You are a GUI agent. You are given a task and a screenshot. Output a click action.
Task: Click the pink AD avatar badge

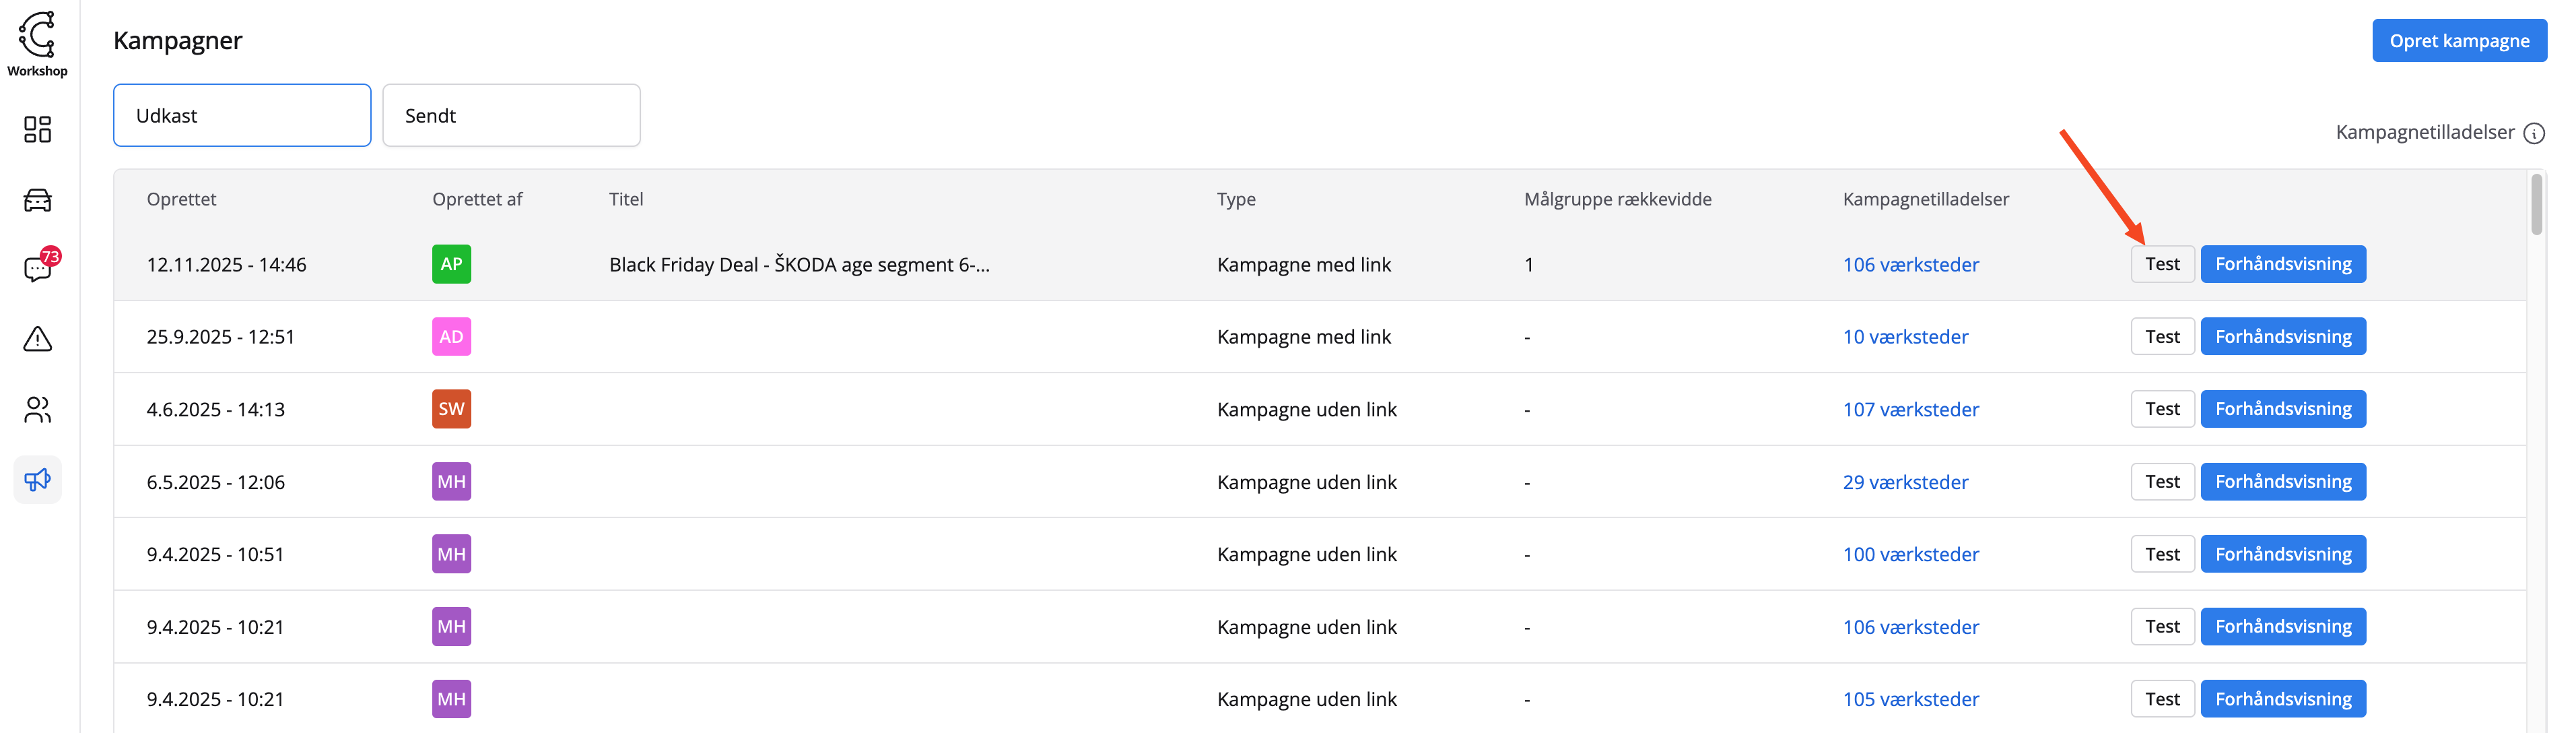click(451, 337)
